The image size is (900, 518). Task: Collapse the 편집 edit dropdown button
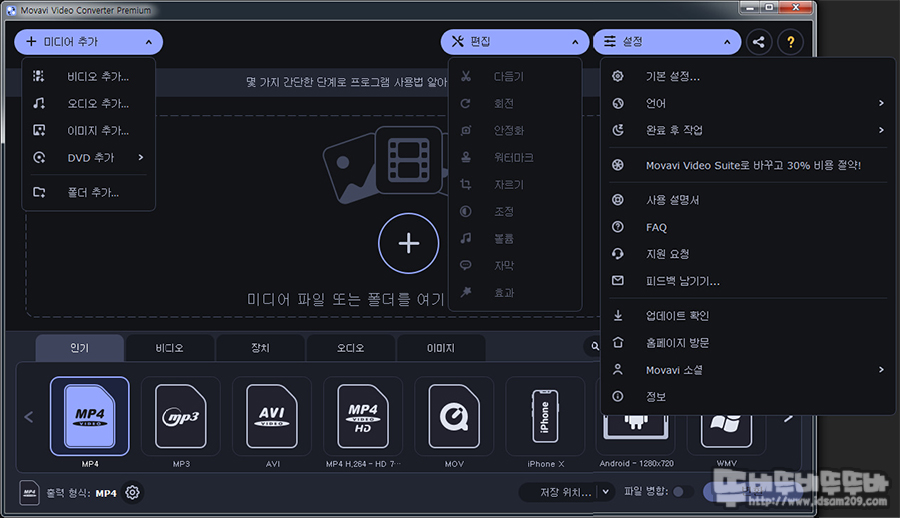(515, 42)
